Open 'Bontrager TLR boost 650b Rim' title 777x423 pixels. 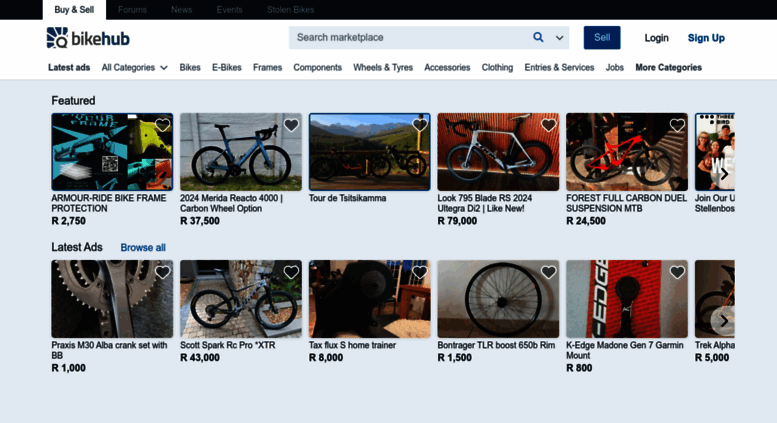click(496, 345)
